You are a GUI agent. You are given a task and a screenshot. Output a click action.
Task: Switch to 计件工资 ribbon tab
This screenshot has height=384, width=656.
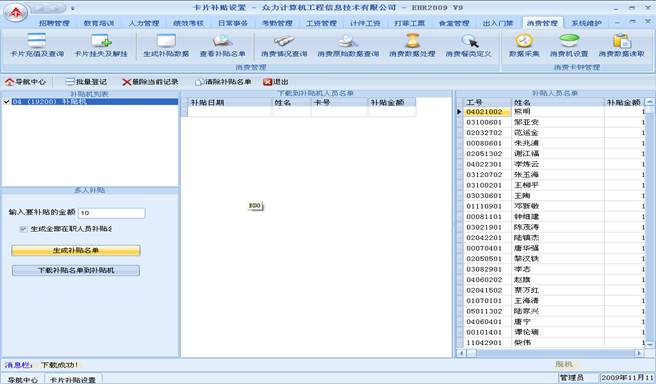365,23
